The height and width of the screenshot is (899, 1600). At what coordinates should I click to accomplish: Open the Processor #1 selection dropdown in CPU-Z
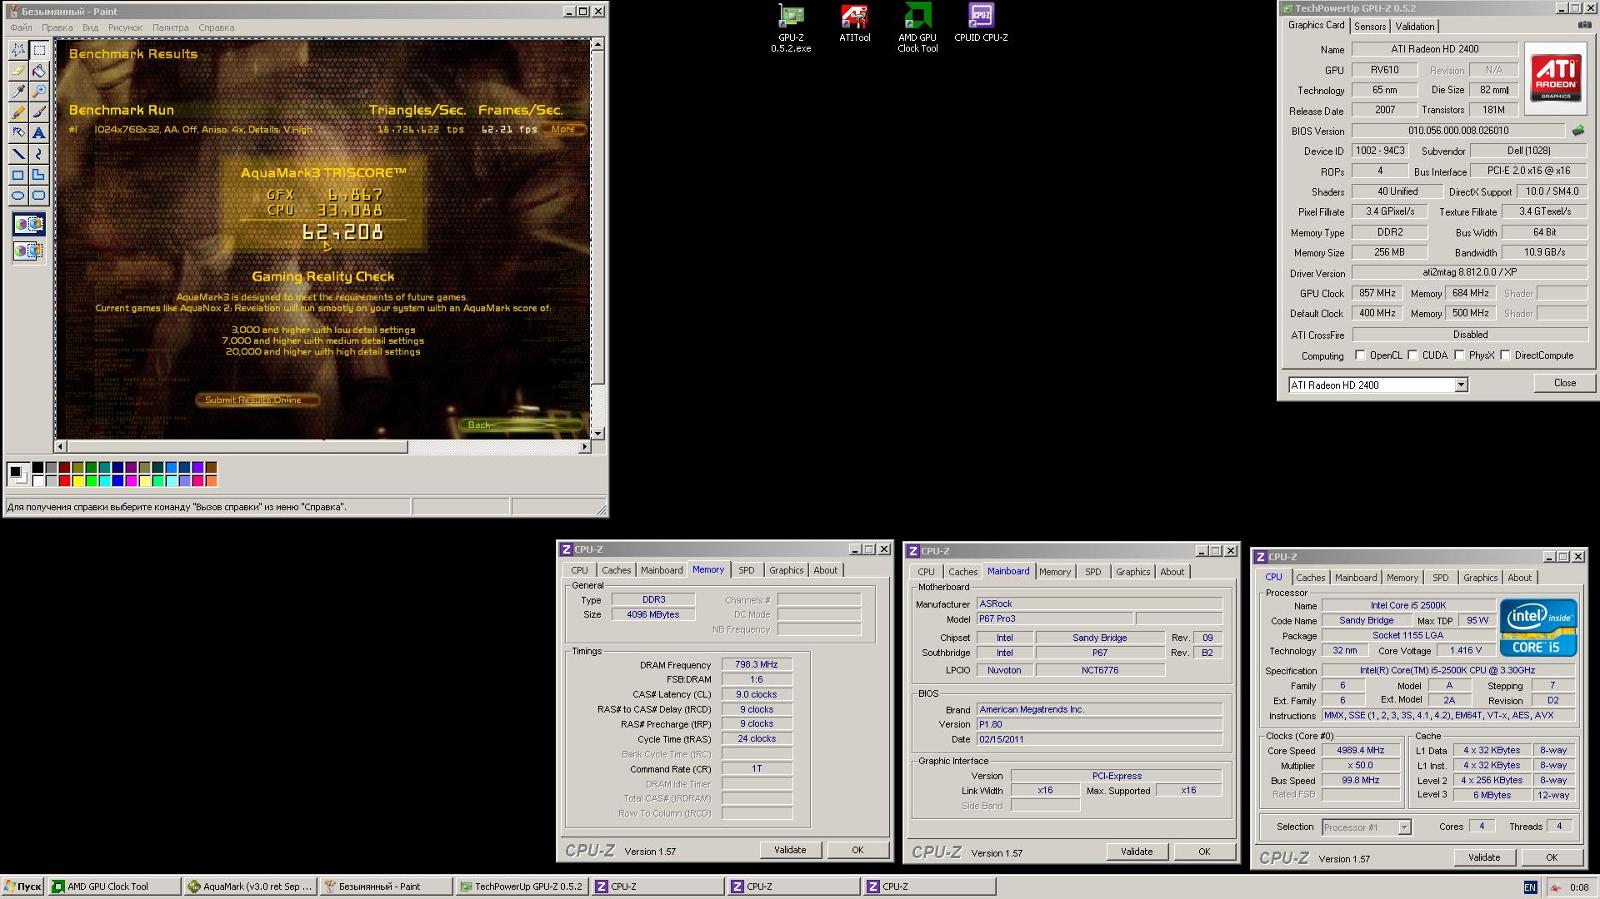[1404, 827]
